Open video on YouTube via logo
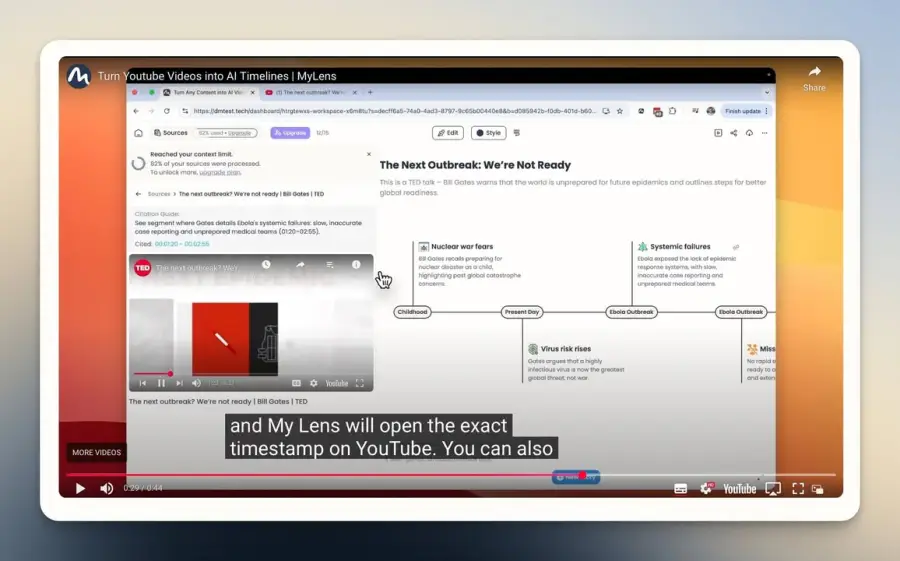The height and width of the screenshot is (561, 900). pos(739,489)
